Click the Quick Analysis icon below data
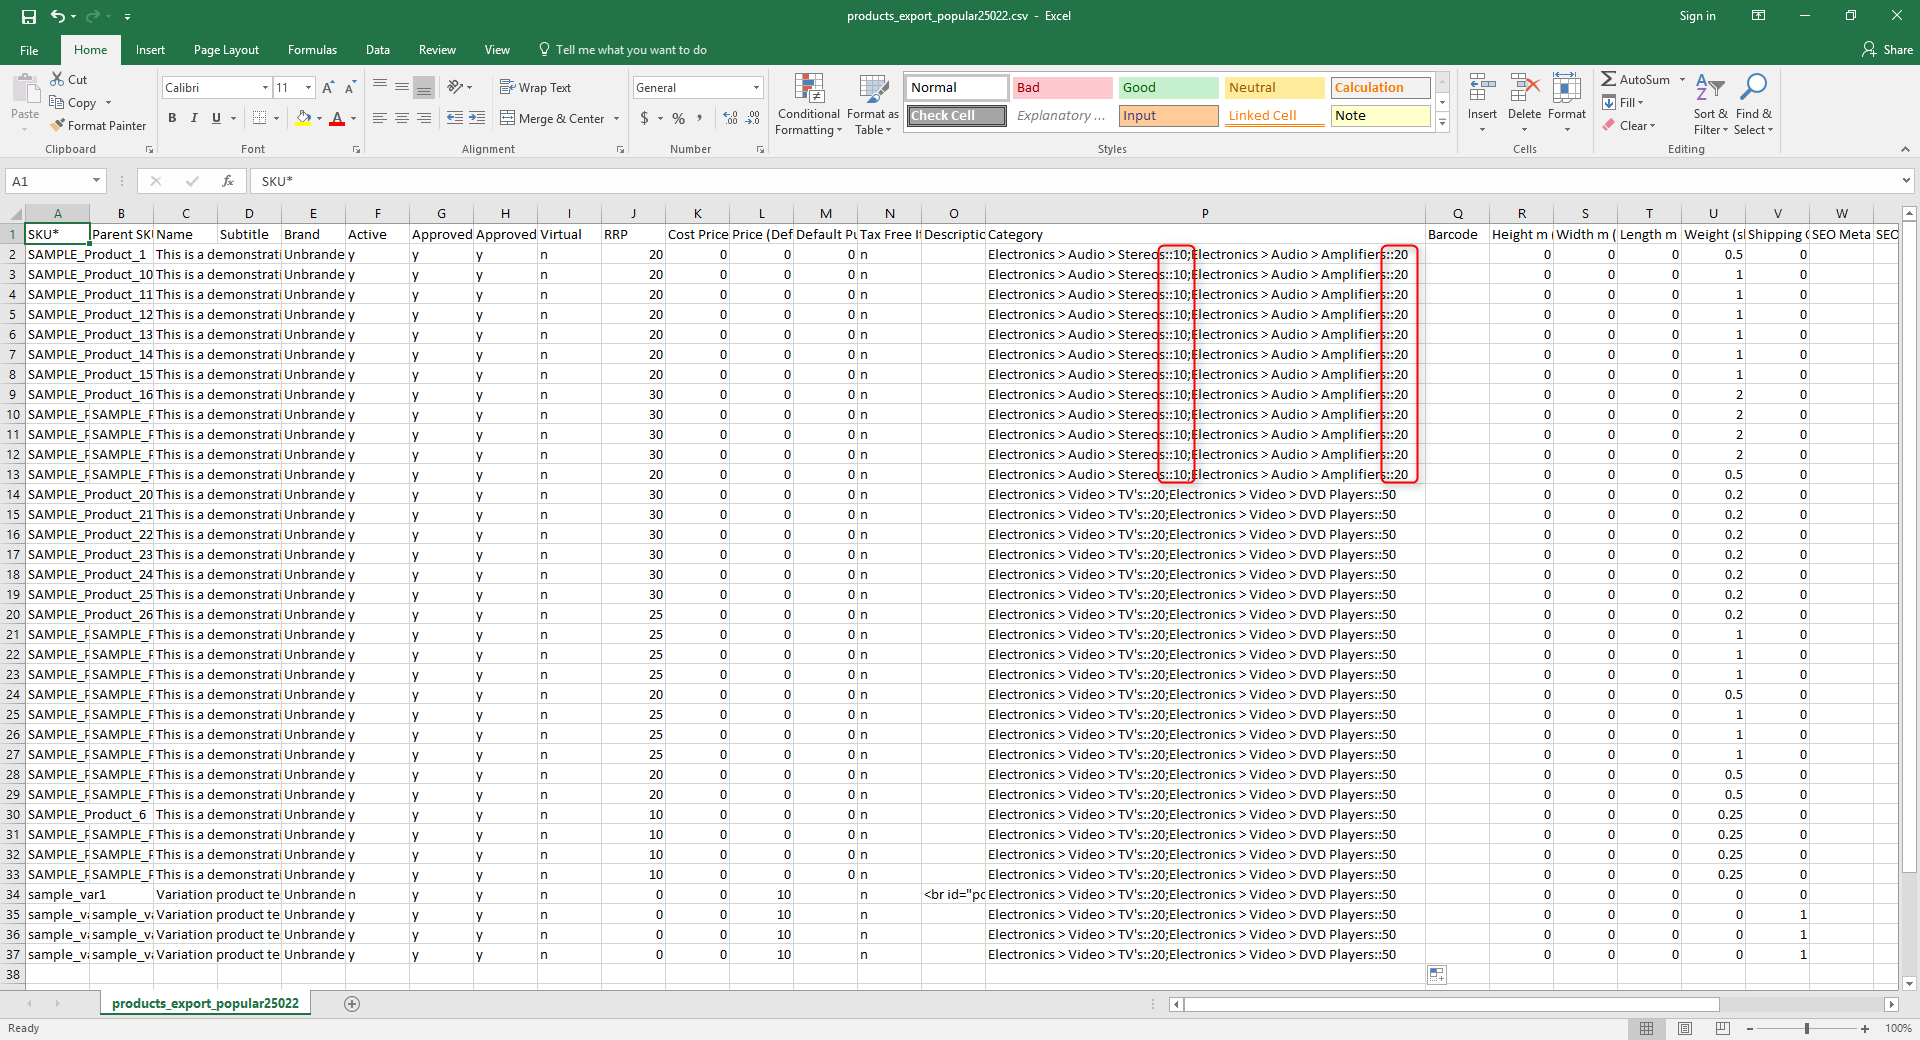This screenshot has height=1040, width=1920. pyautogui.click(x=1437, y=975)
